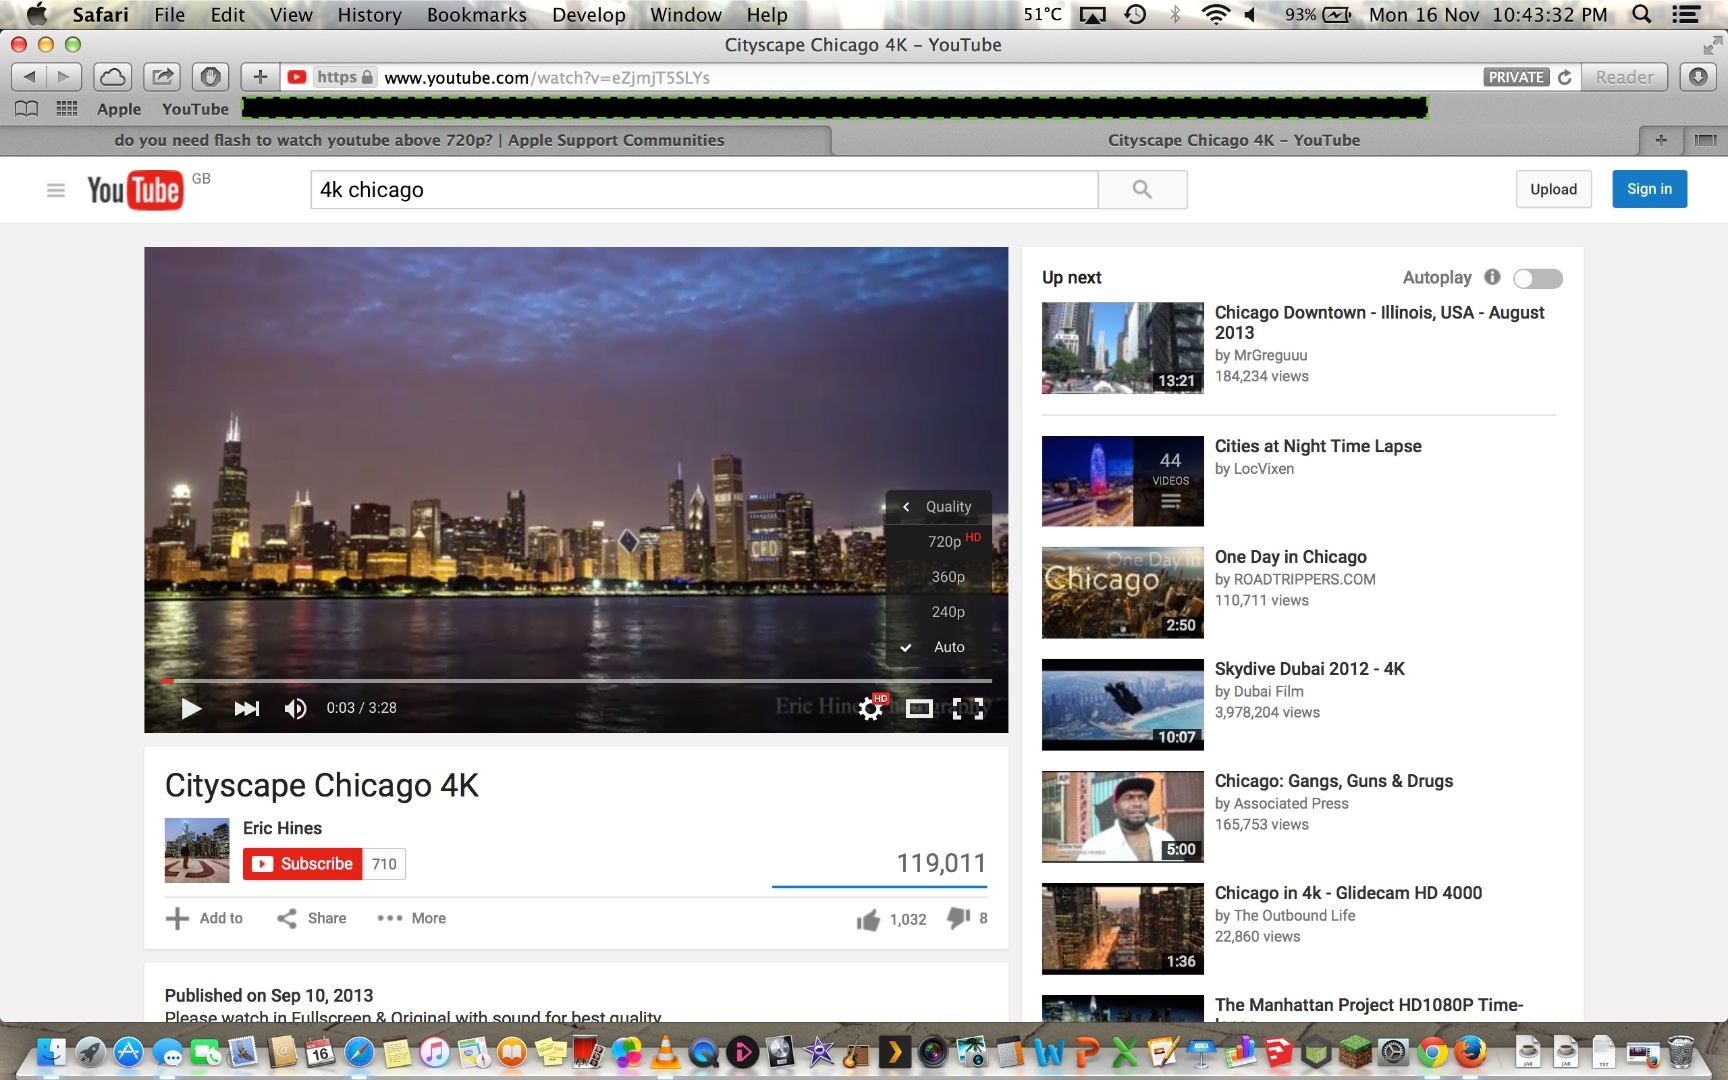Mute the video volume
The image size is (1728, 1080).
click(295, 708)
